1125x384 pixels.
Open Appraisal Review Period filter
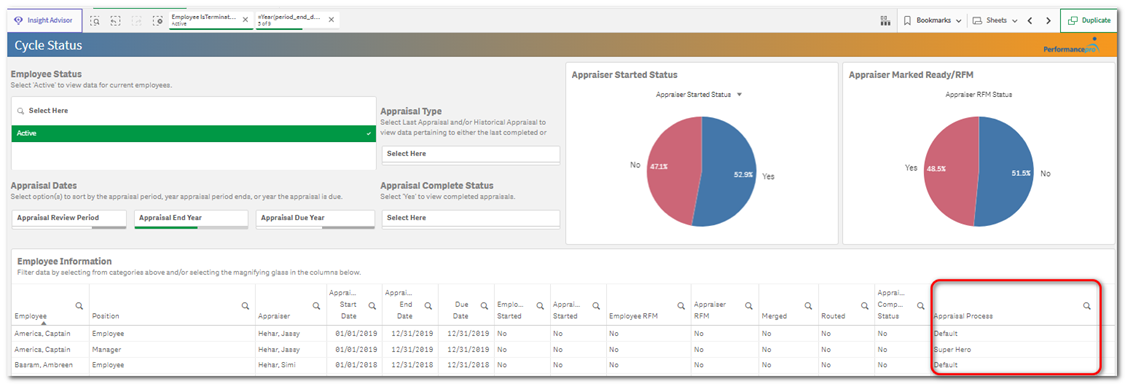[x=69, y=218]
